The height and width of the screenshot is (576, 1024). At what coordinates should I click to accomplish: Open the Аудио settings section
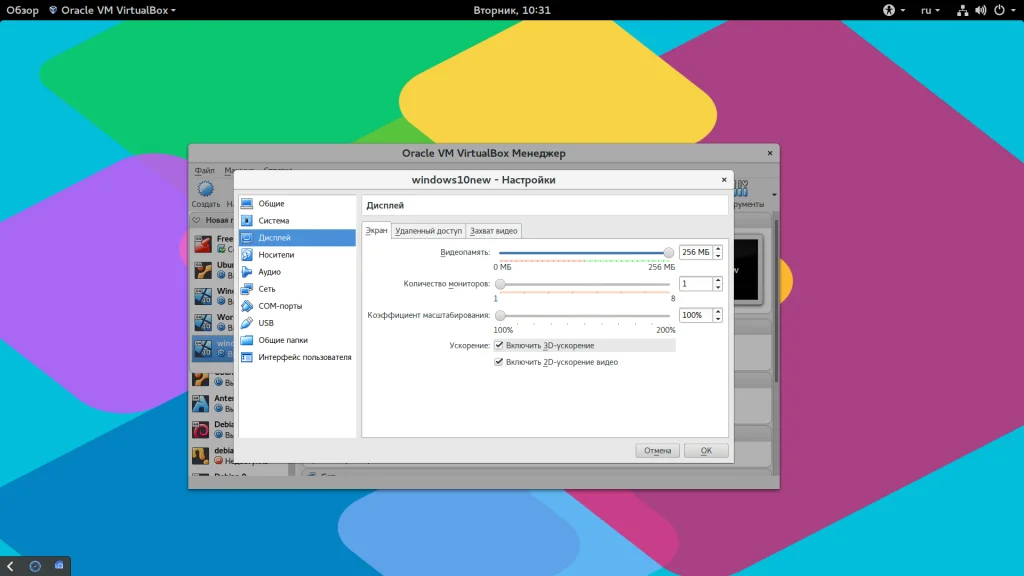click(269, 272)
